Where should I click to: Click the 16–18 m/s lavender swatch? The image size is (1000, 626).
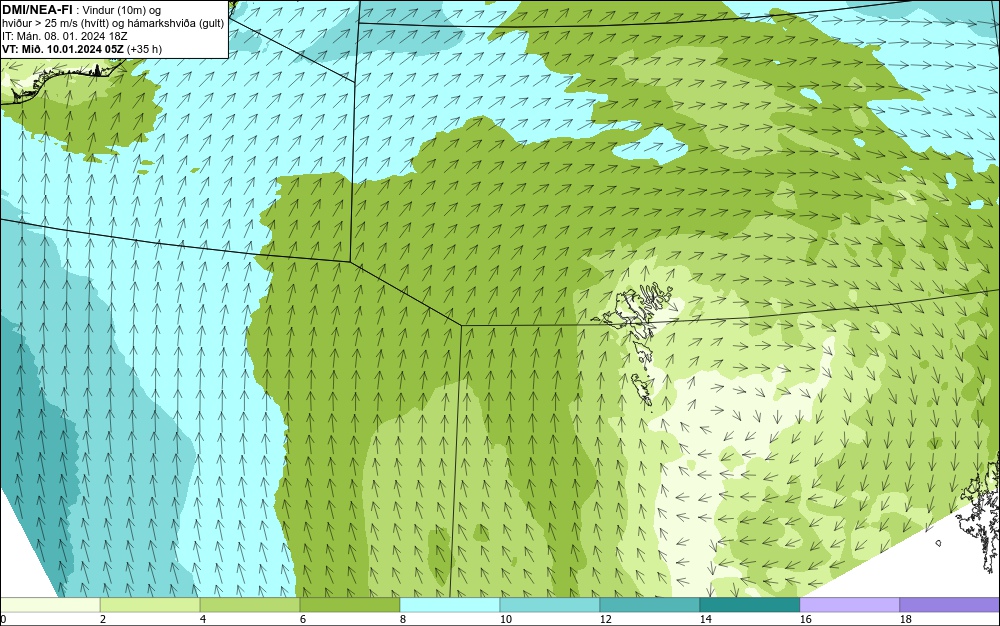(x=849, y=605)
